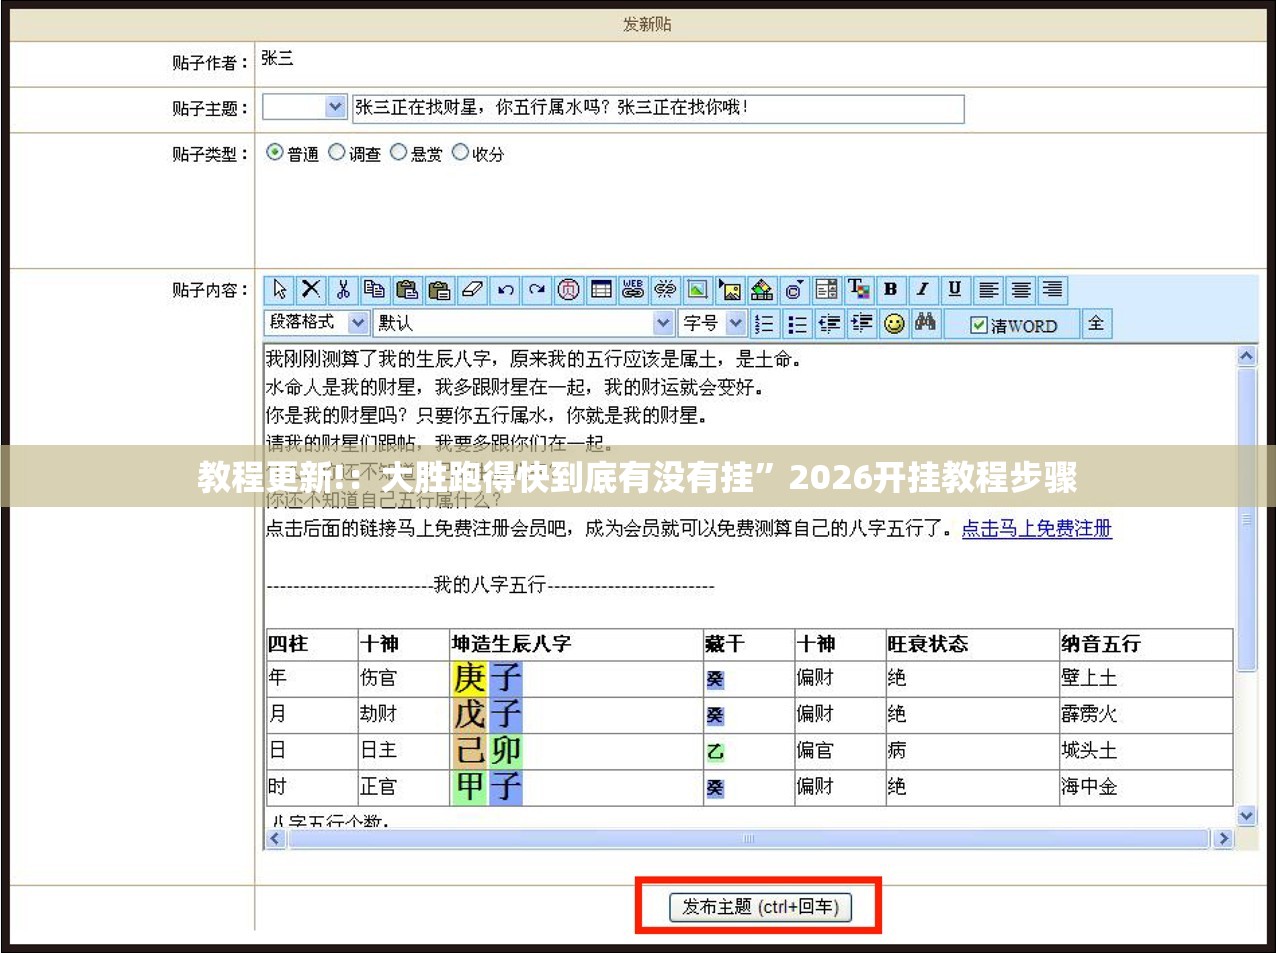
Task: Click the green 甲 character cell
Action: click(x=470, y=787)
